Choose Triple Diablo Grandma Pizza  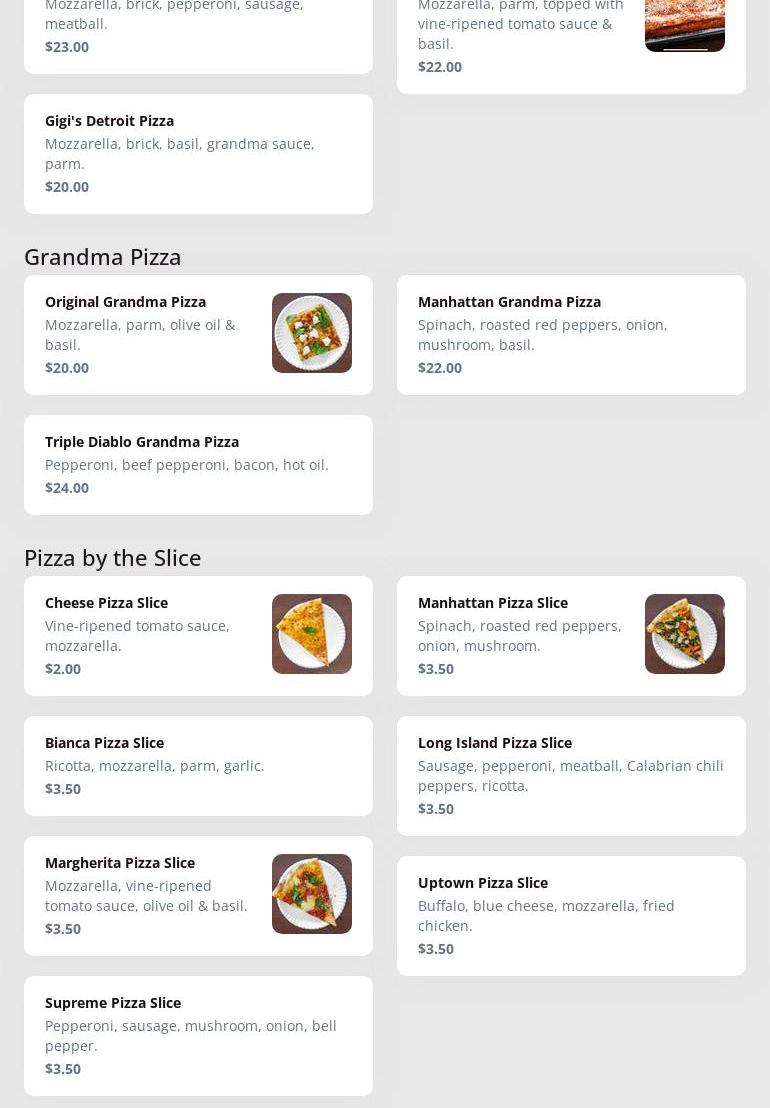(x=198, y=465)
